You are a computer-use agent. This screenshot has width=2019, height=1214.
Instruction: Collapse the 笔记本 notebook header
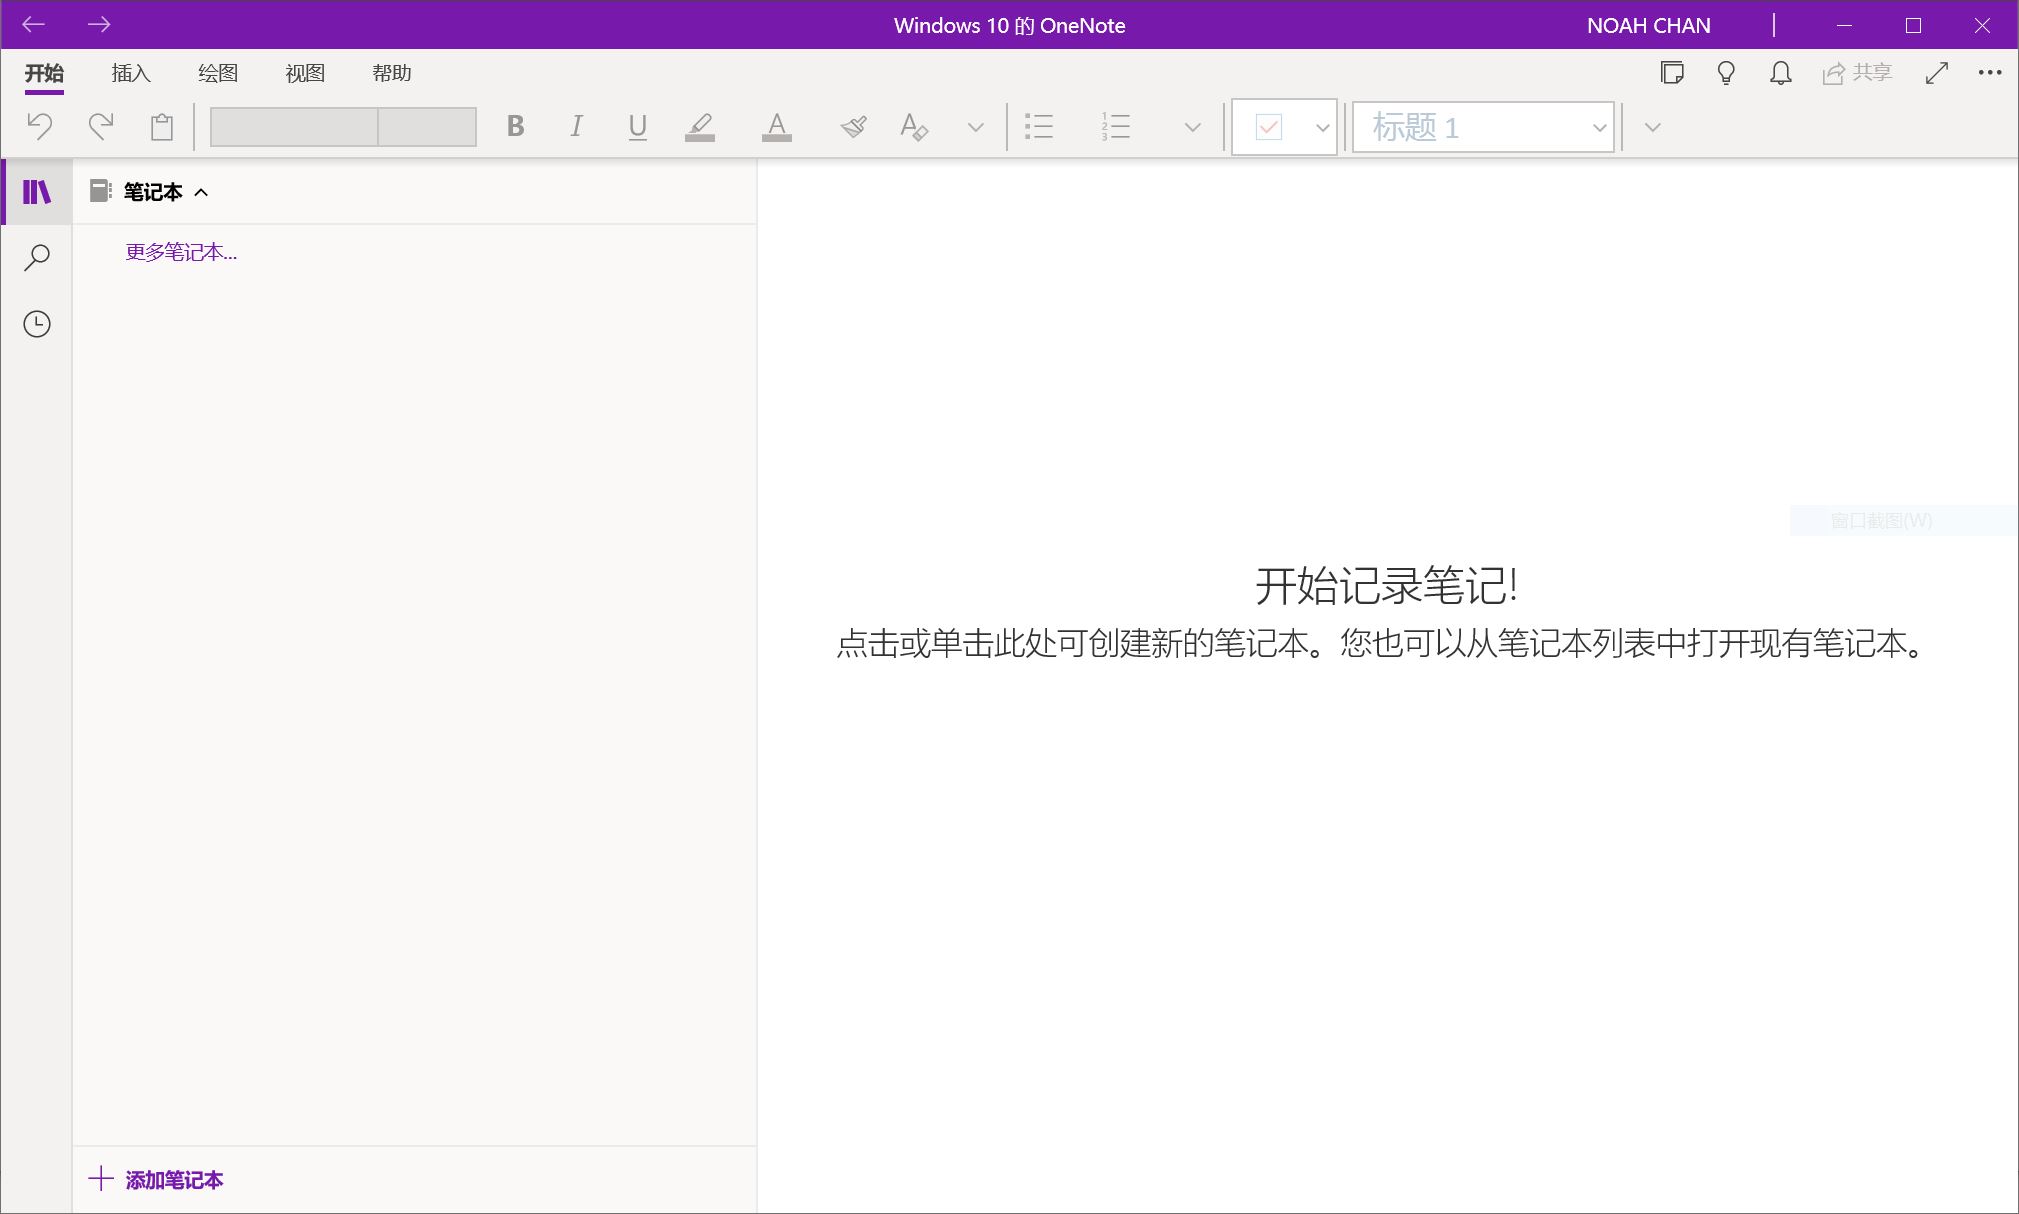point(203,191)
